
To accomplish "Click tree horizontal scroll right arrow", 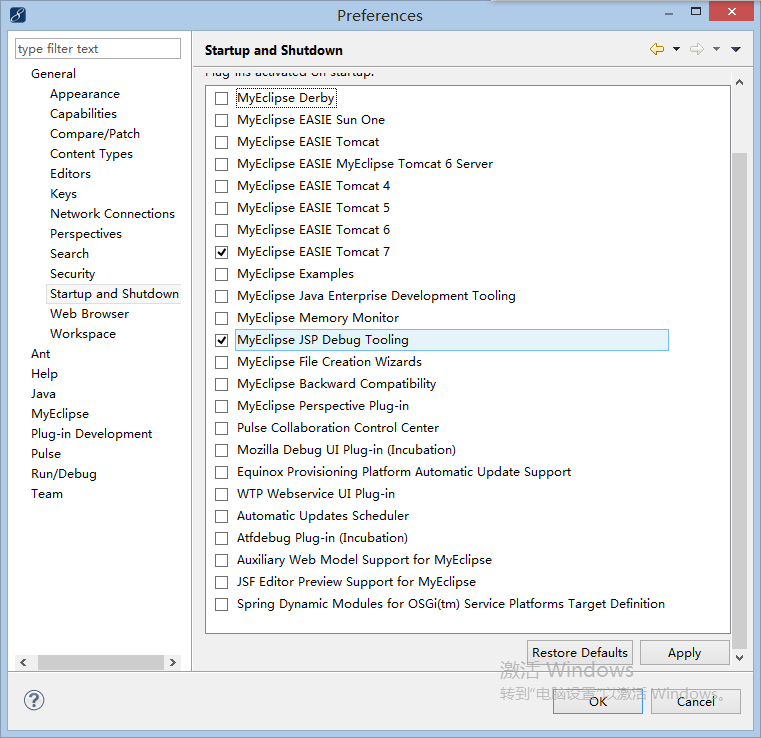I will click(x=173, y=662).
